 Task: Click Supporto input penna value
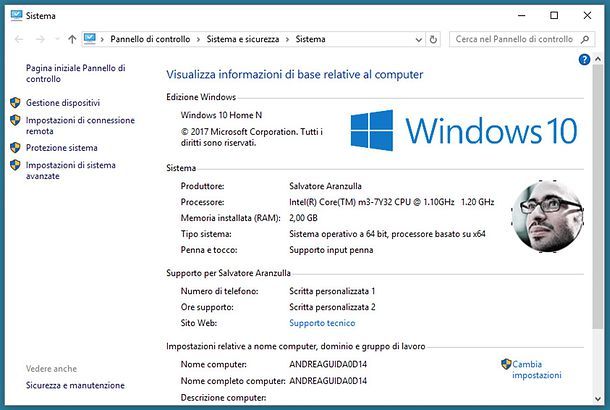[331, 250]
